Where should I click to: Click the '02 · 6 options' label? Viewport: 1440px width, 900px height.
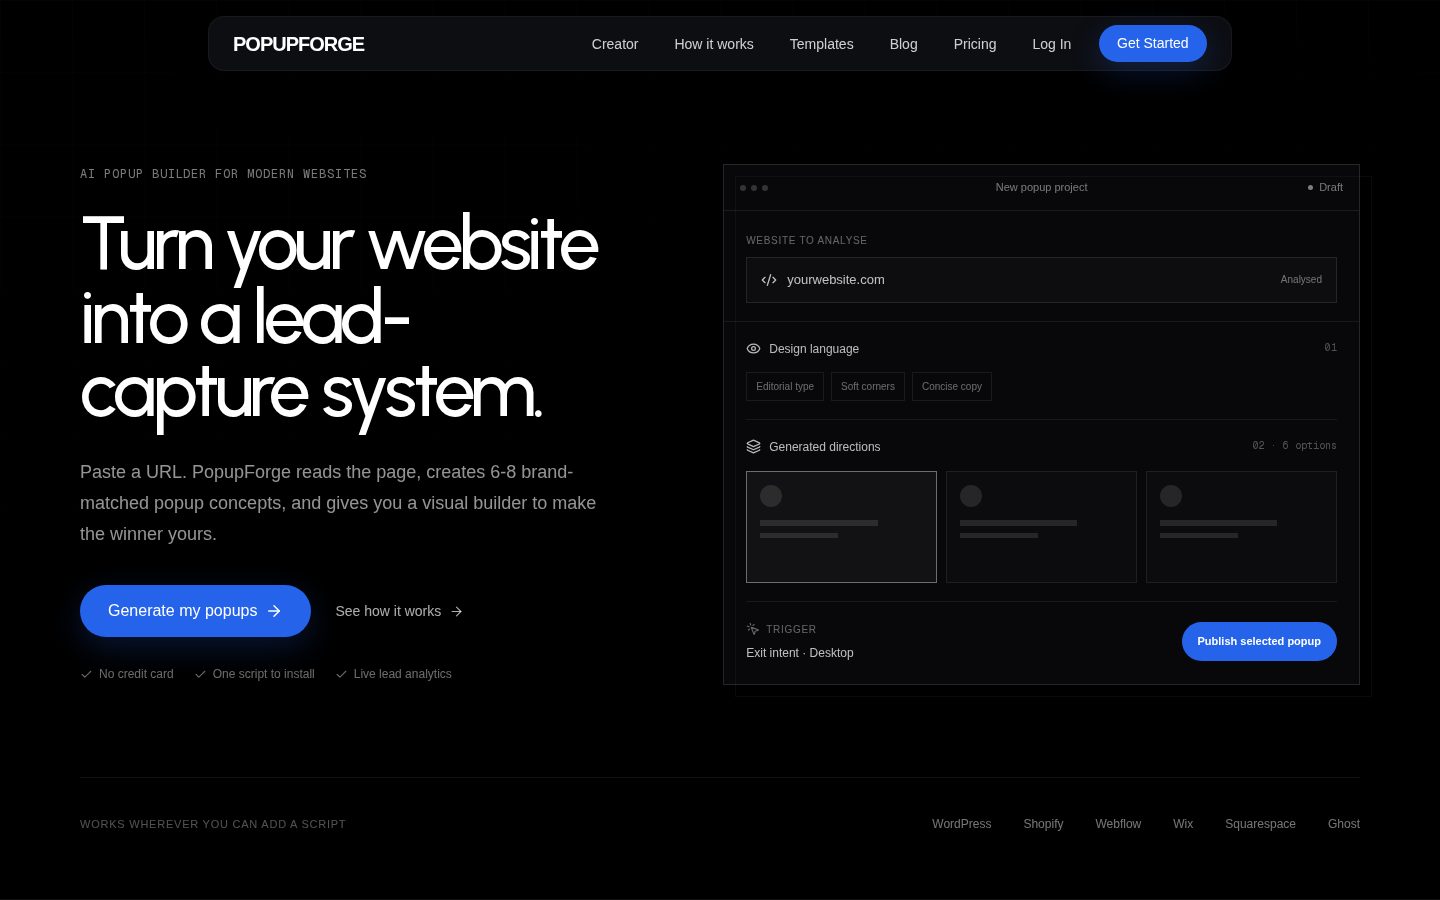1294,446
